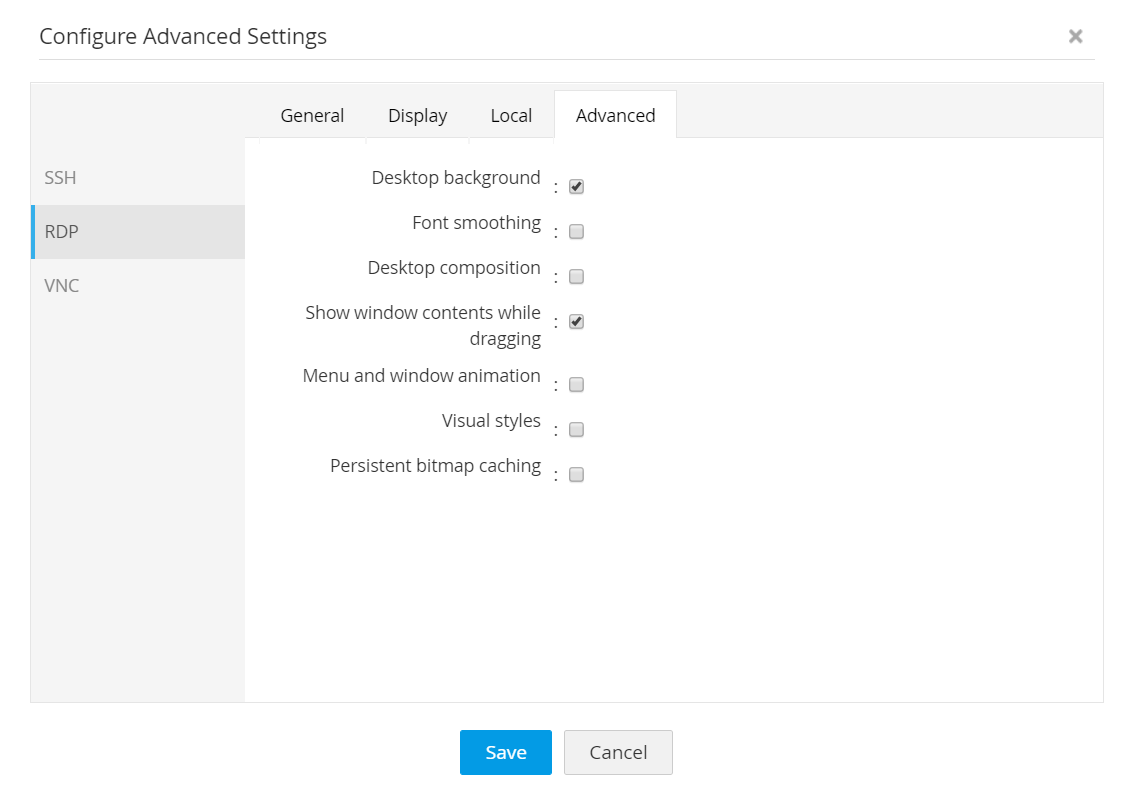Image resolution: width=1134 pixels, height=799 pixels.
Task: Switch to the General tab
Action: point(312,115)
